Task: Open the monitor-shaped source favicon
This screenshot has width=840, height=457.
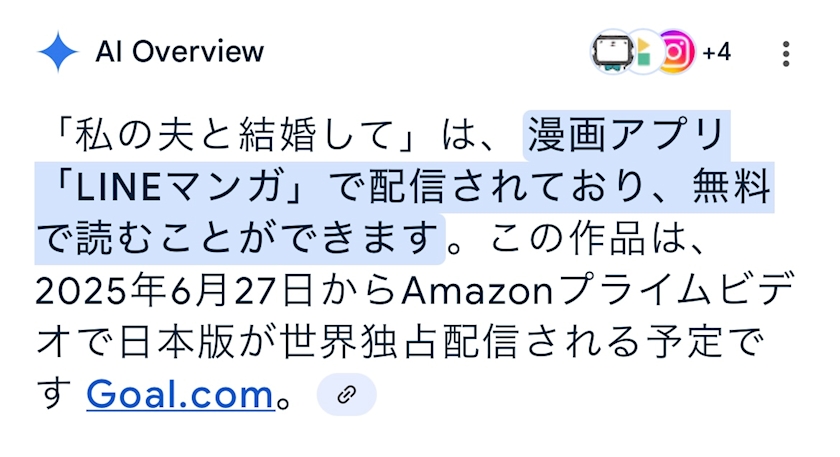Action: pyautogui.click(x=612, y=52)
